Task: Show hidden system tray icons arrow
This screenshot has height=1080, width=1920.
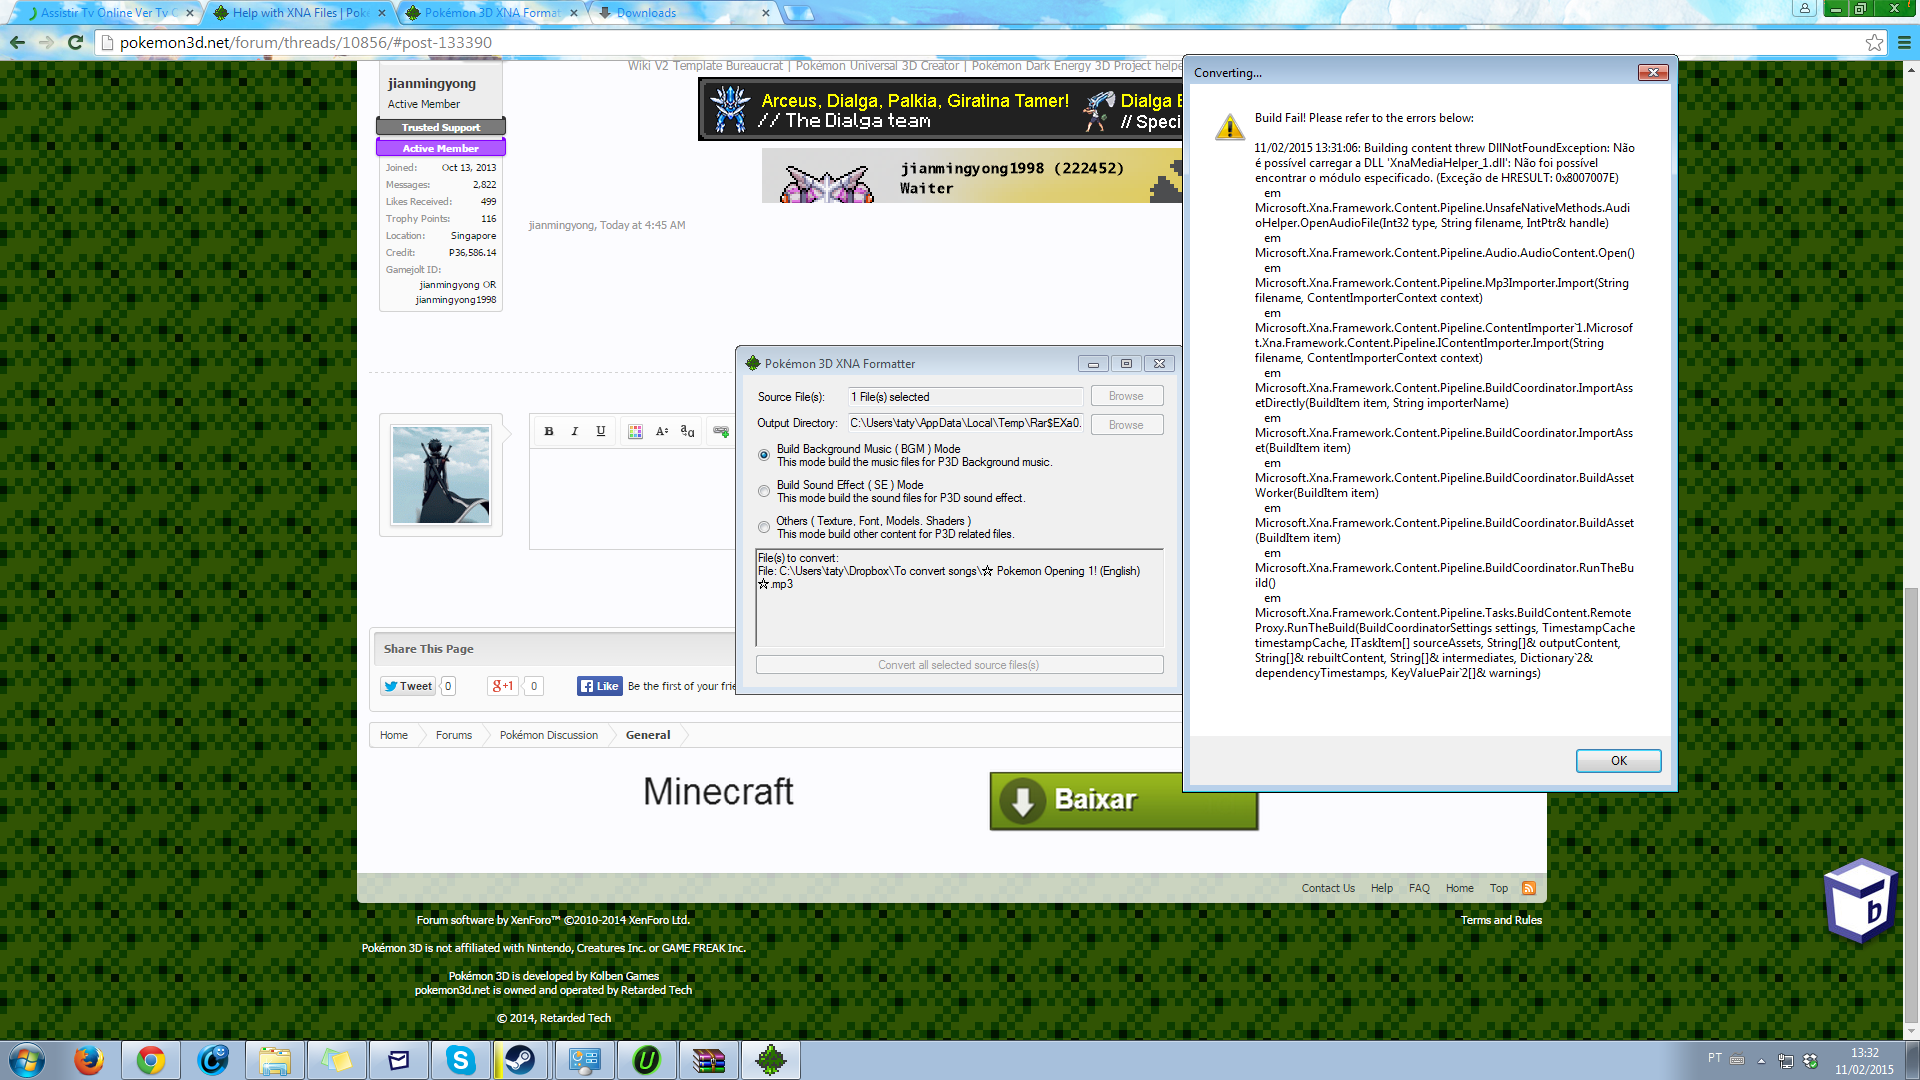Action: (1761, 1060)
